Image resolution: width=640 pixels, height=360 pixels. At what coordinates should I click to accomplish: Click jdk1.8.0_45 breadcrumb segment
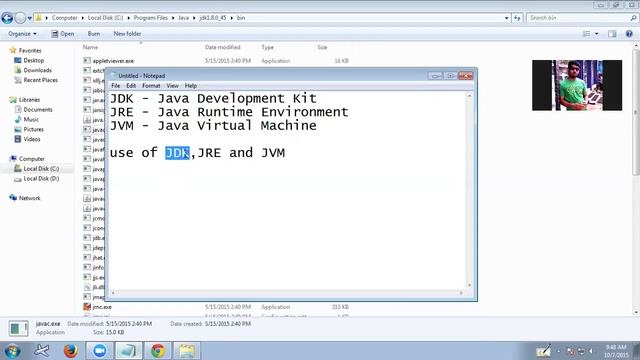(x=213, y=18)
